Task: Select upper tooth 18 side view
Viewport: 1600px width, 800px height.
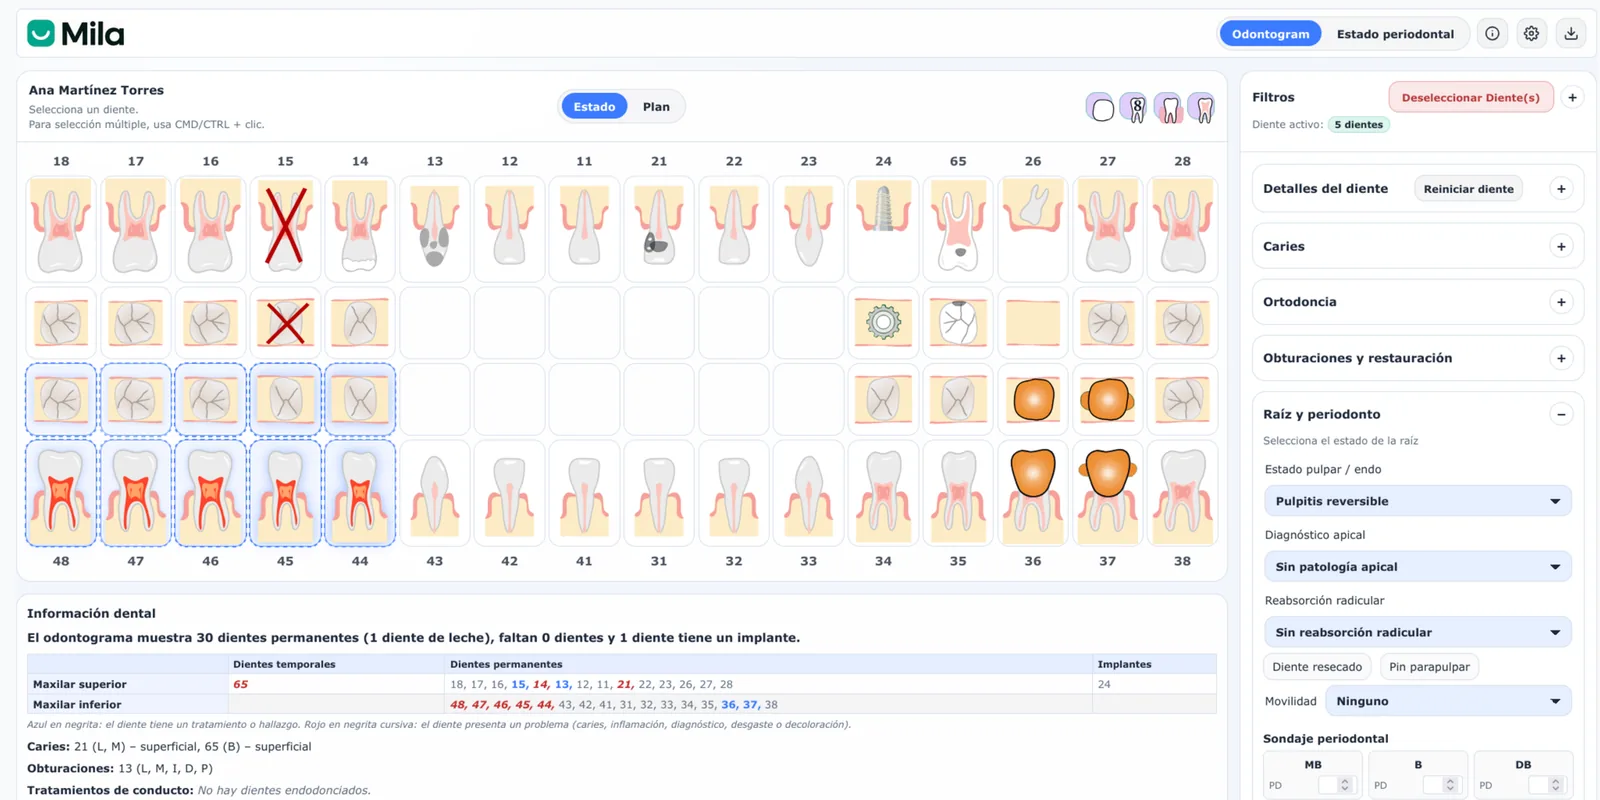Action: pos(61,229)
